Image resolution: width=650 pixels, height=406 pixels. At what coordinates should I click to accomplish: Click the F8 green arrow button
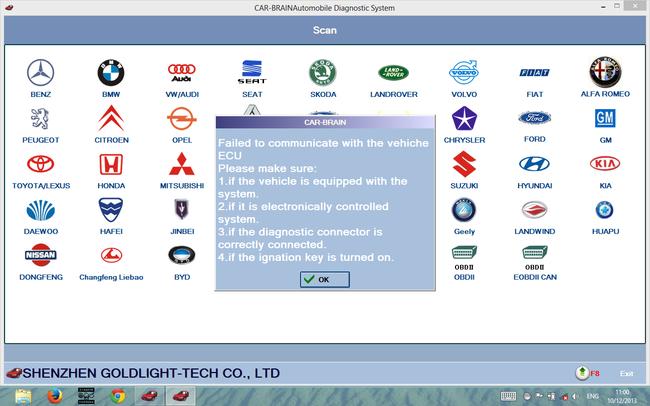point(583,373)
